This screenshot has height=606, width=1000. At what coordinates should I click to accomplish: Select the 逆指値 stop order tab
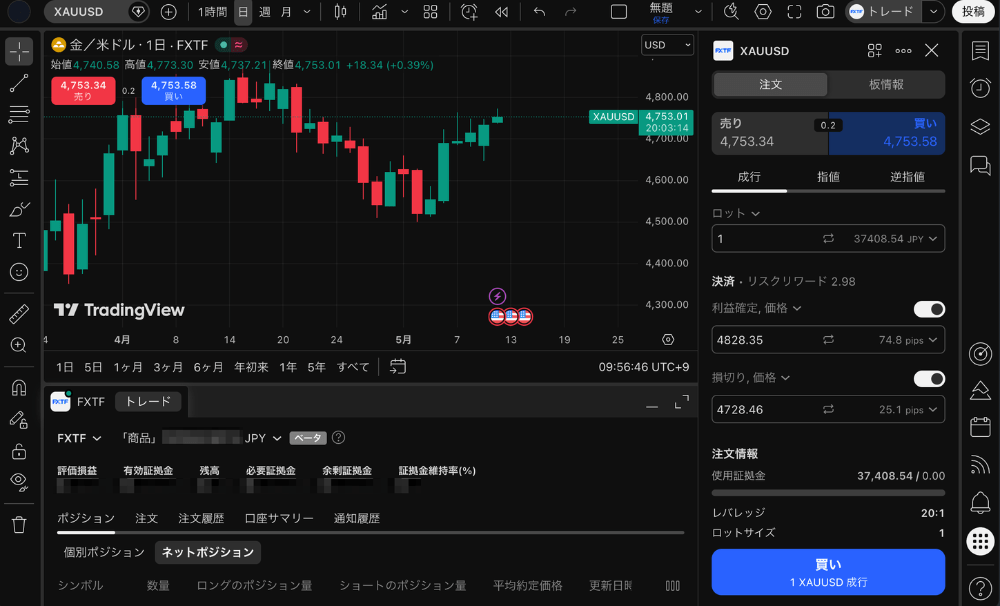906,177
